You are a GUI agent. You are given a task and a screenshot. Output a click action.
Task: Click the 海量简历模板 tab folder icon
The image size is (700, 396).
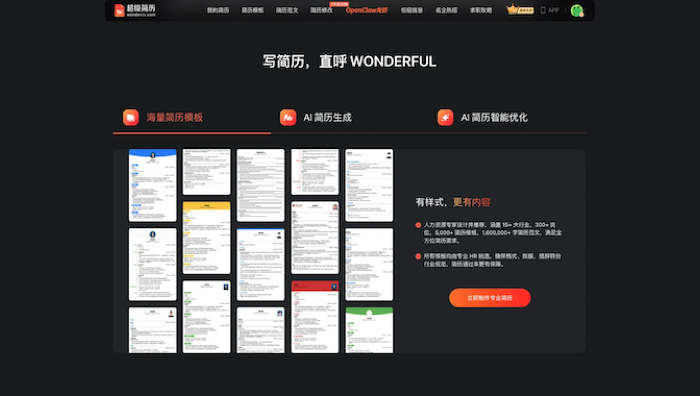point(131,117)
